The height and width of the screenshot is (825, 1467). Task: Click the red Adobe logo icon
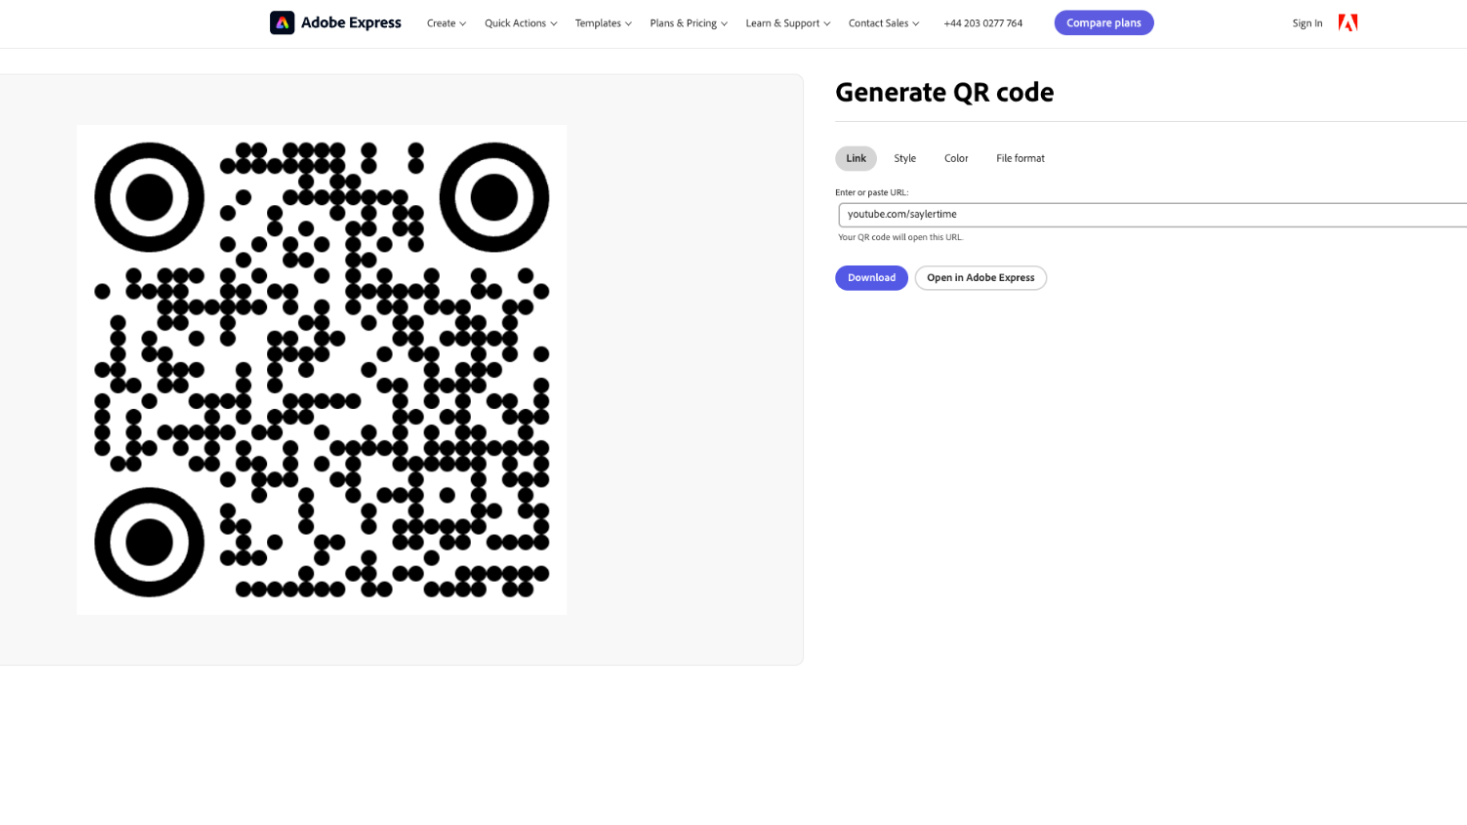coord(1348,23)
